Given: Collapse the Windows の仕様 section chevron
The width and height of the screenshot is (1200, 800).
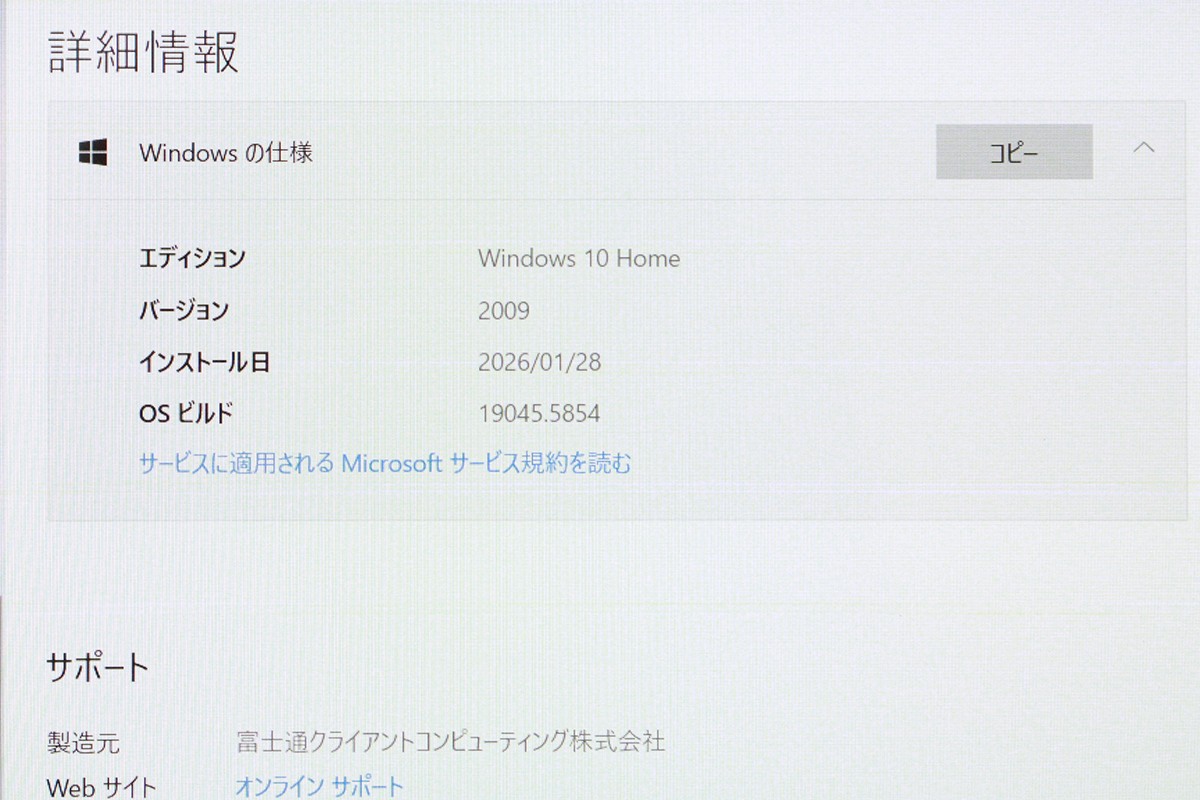Looking at the screenshot, I should point(1144,149).
